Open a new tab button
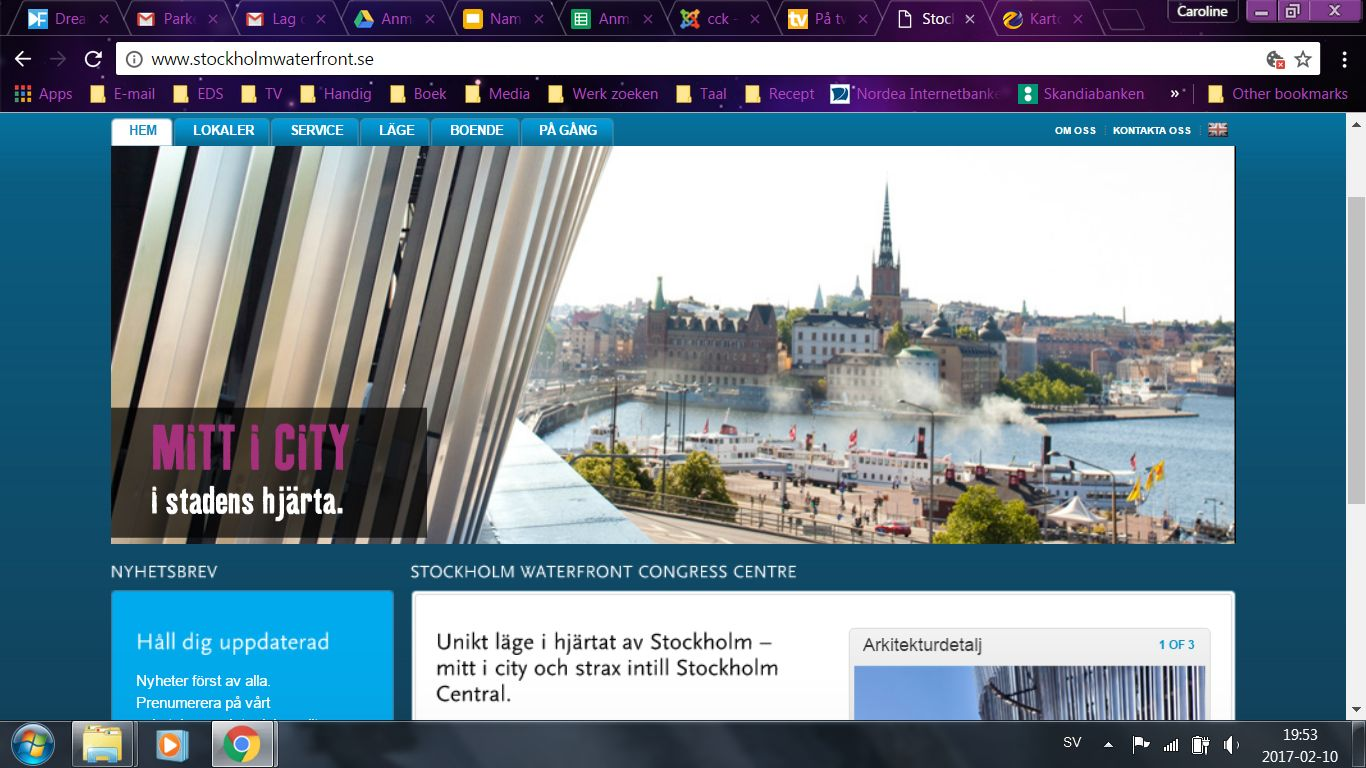 (x=1125, y=20)
